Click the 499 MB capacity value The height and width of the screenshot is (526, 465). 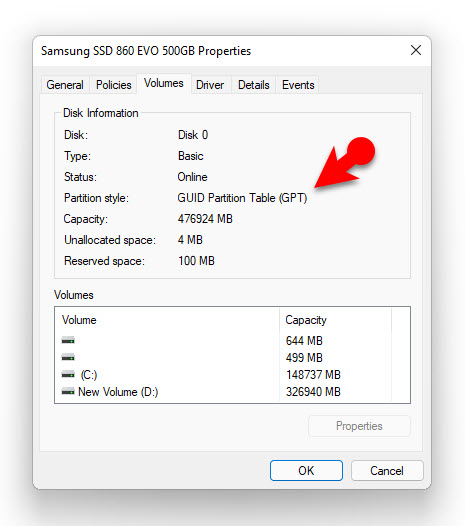pyautogui.click(x=304, y=358)
